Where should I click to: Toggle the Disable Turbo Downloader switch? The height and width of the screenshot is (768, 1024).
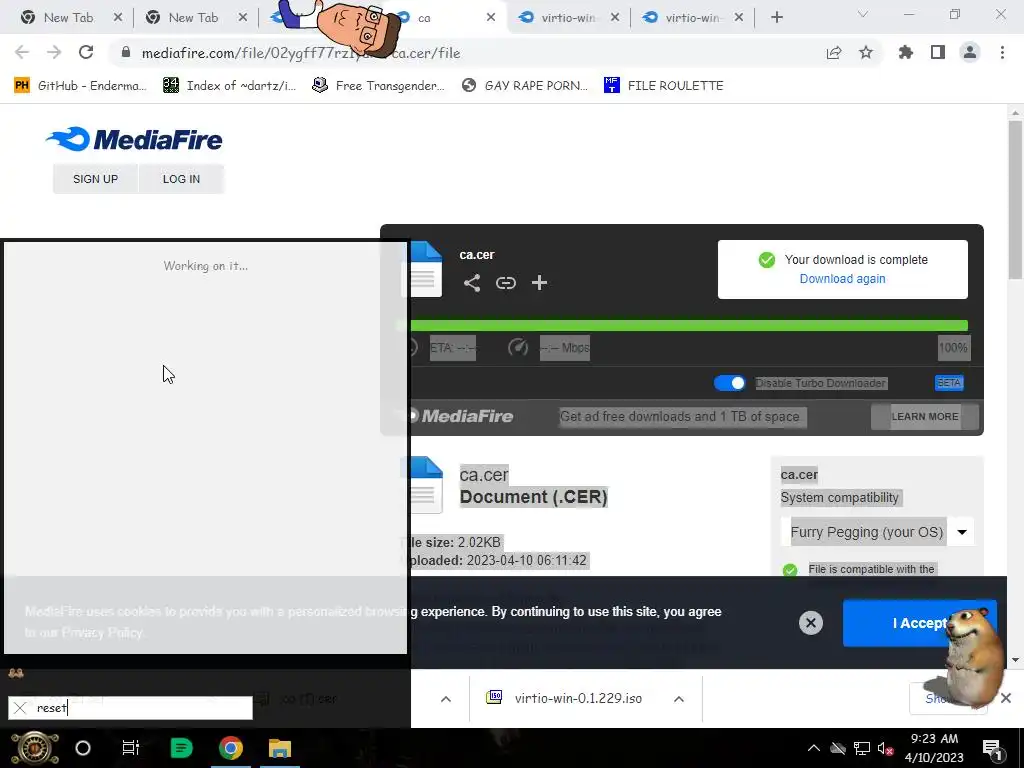[x=729, y=383]
